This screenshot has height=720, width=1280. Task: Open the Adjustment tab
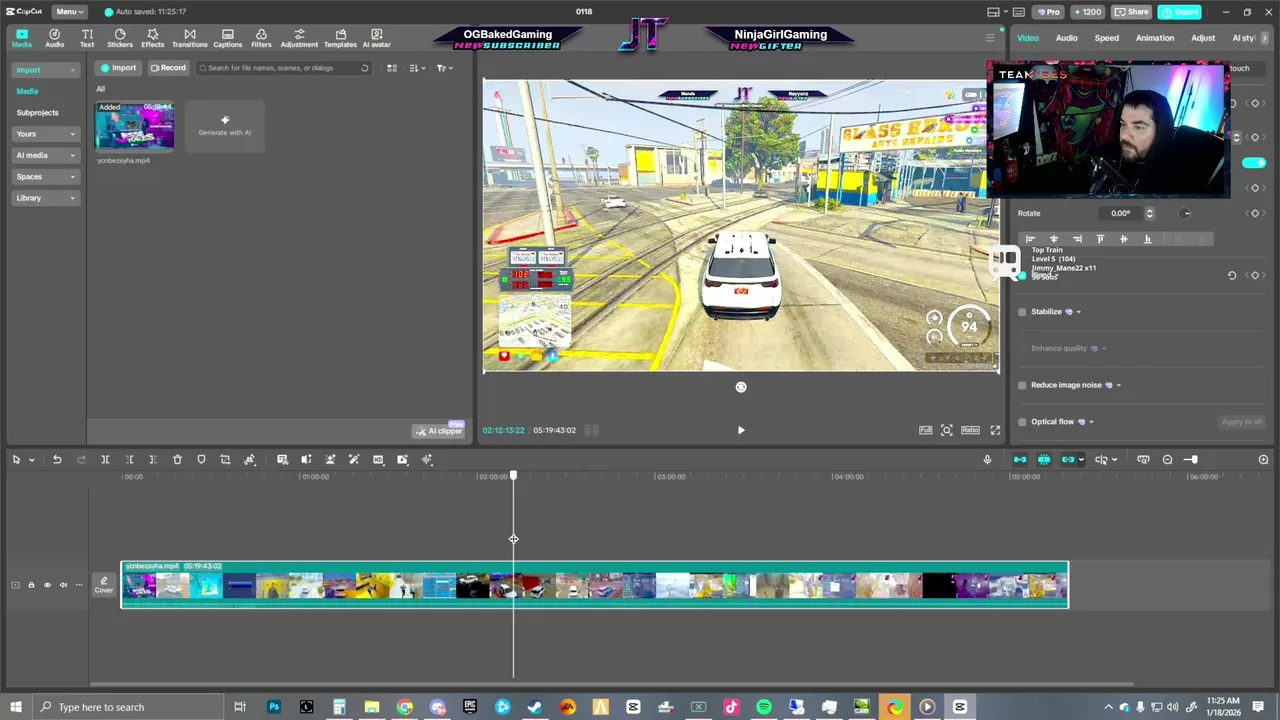point(299,38)
